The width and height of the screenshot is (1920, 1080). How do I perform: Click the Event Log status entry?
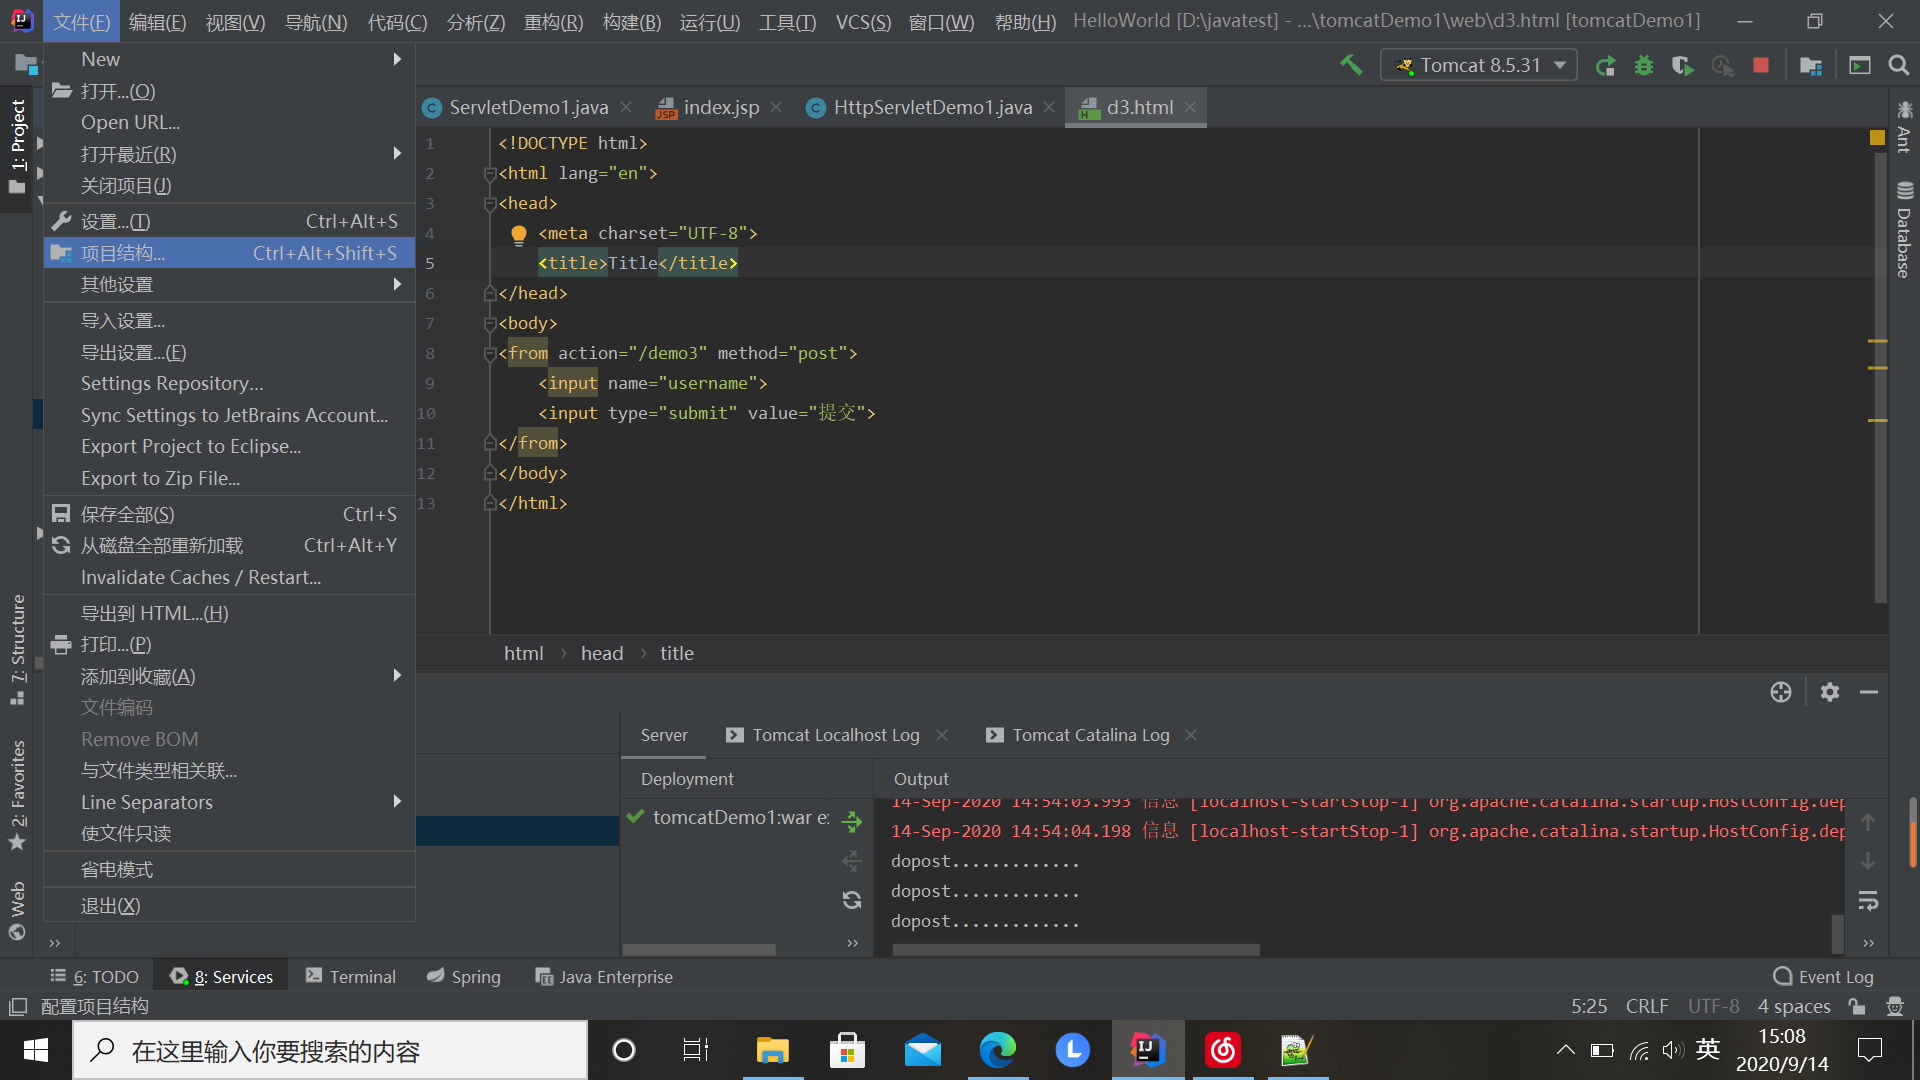(x=1835, y=976)
